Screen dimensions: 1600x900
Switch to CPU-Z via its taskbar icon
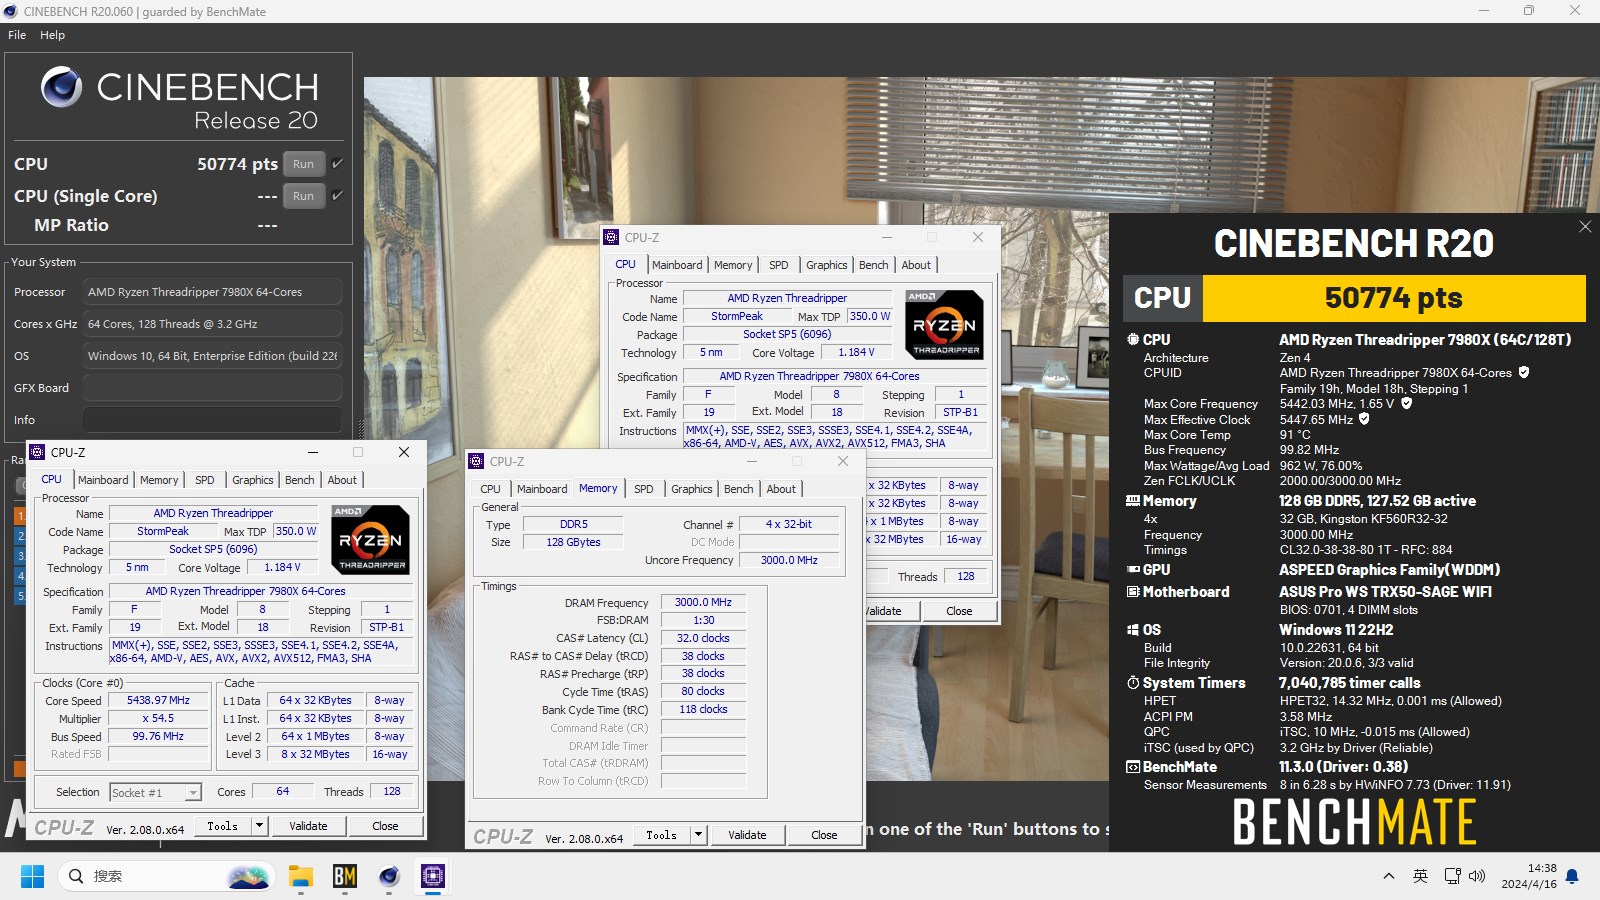coord(433,876)
